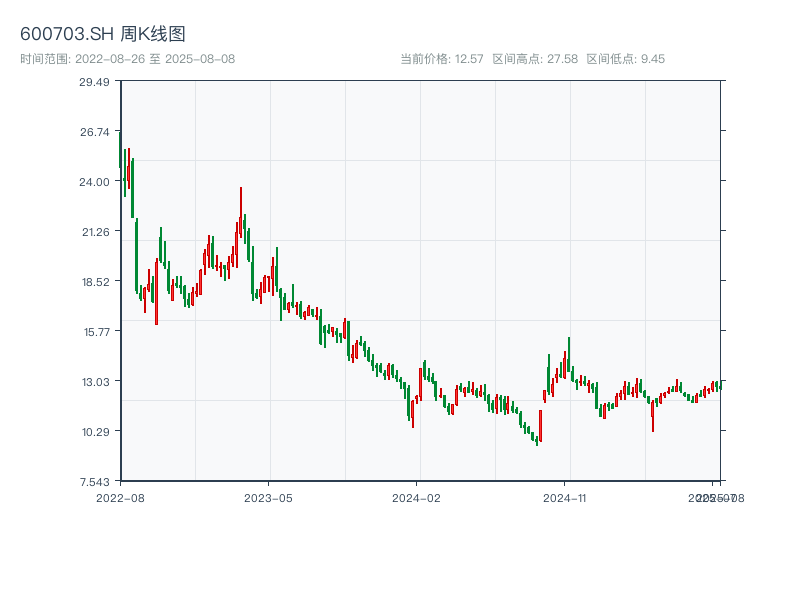
Task: Click y-axis value 21.26
Action: (95, 232)
